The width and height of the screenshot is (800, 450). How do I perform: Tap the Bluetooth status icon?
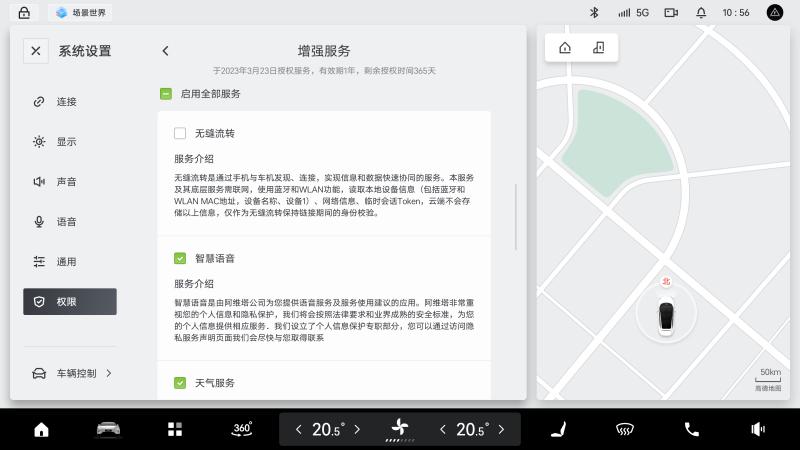pyautogui.click(x=594, y=13)
